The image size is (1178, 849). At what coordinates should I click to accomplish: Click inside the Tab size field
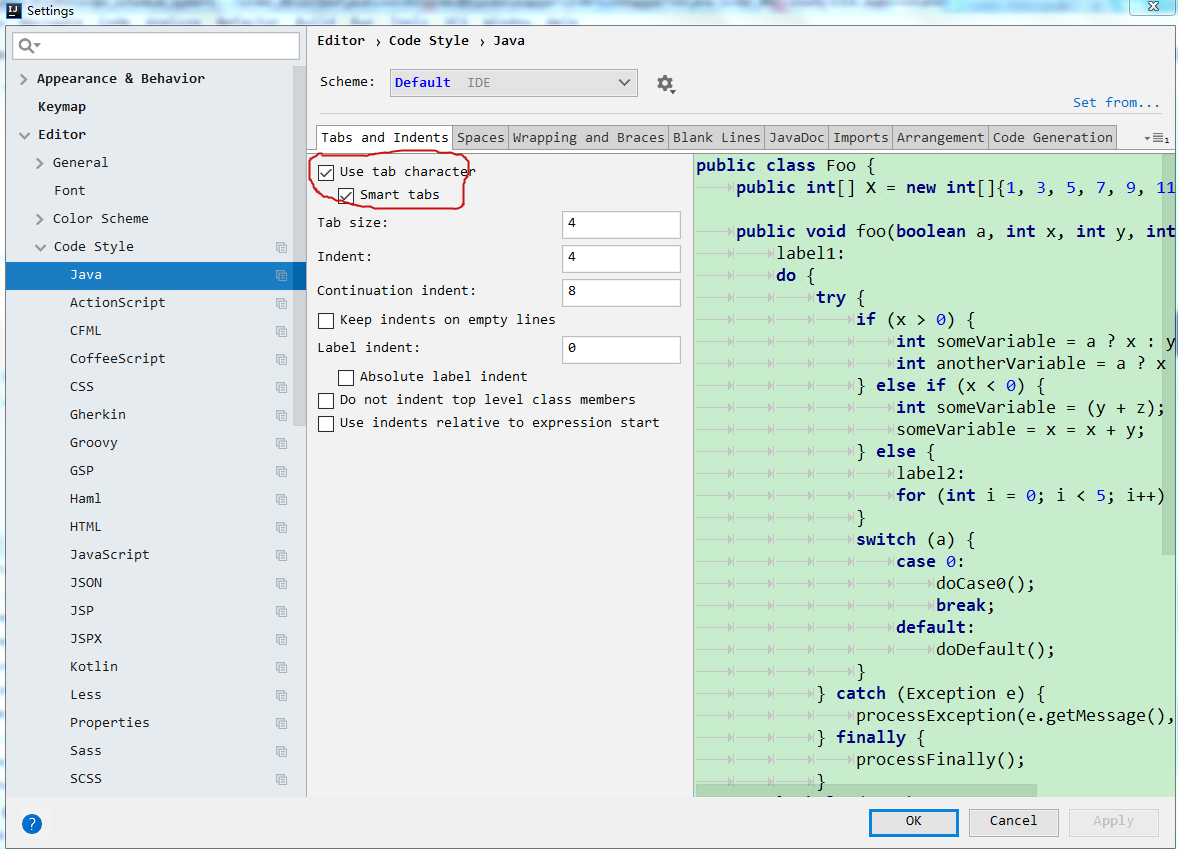coord(620,224)
